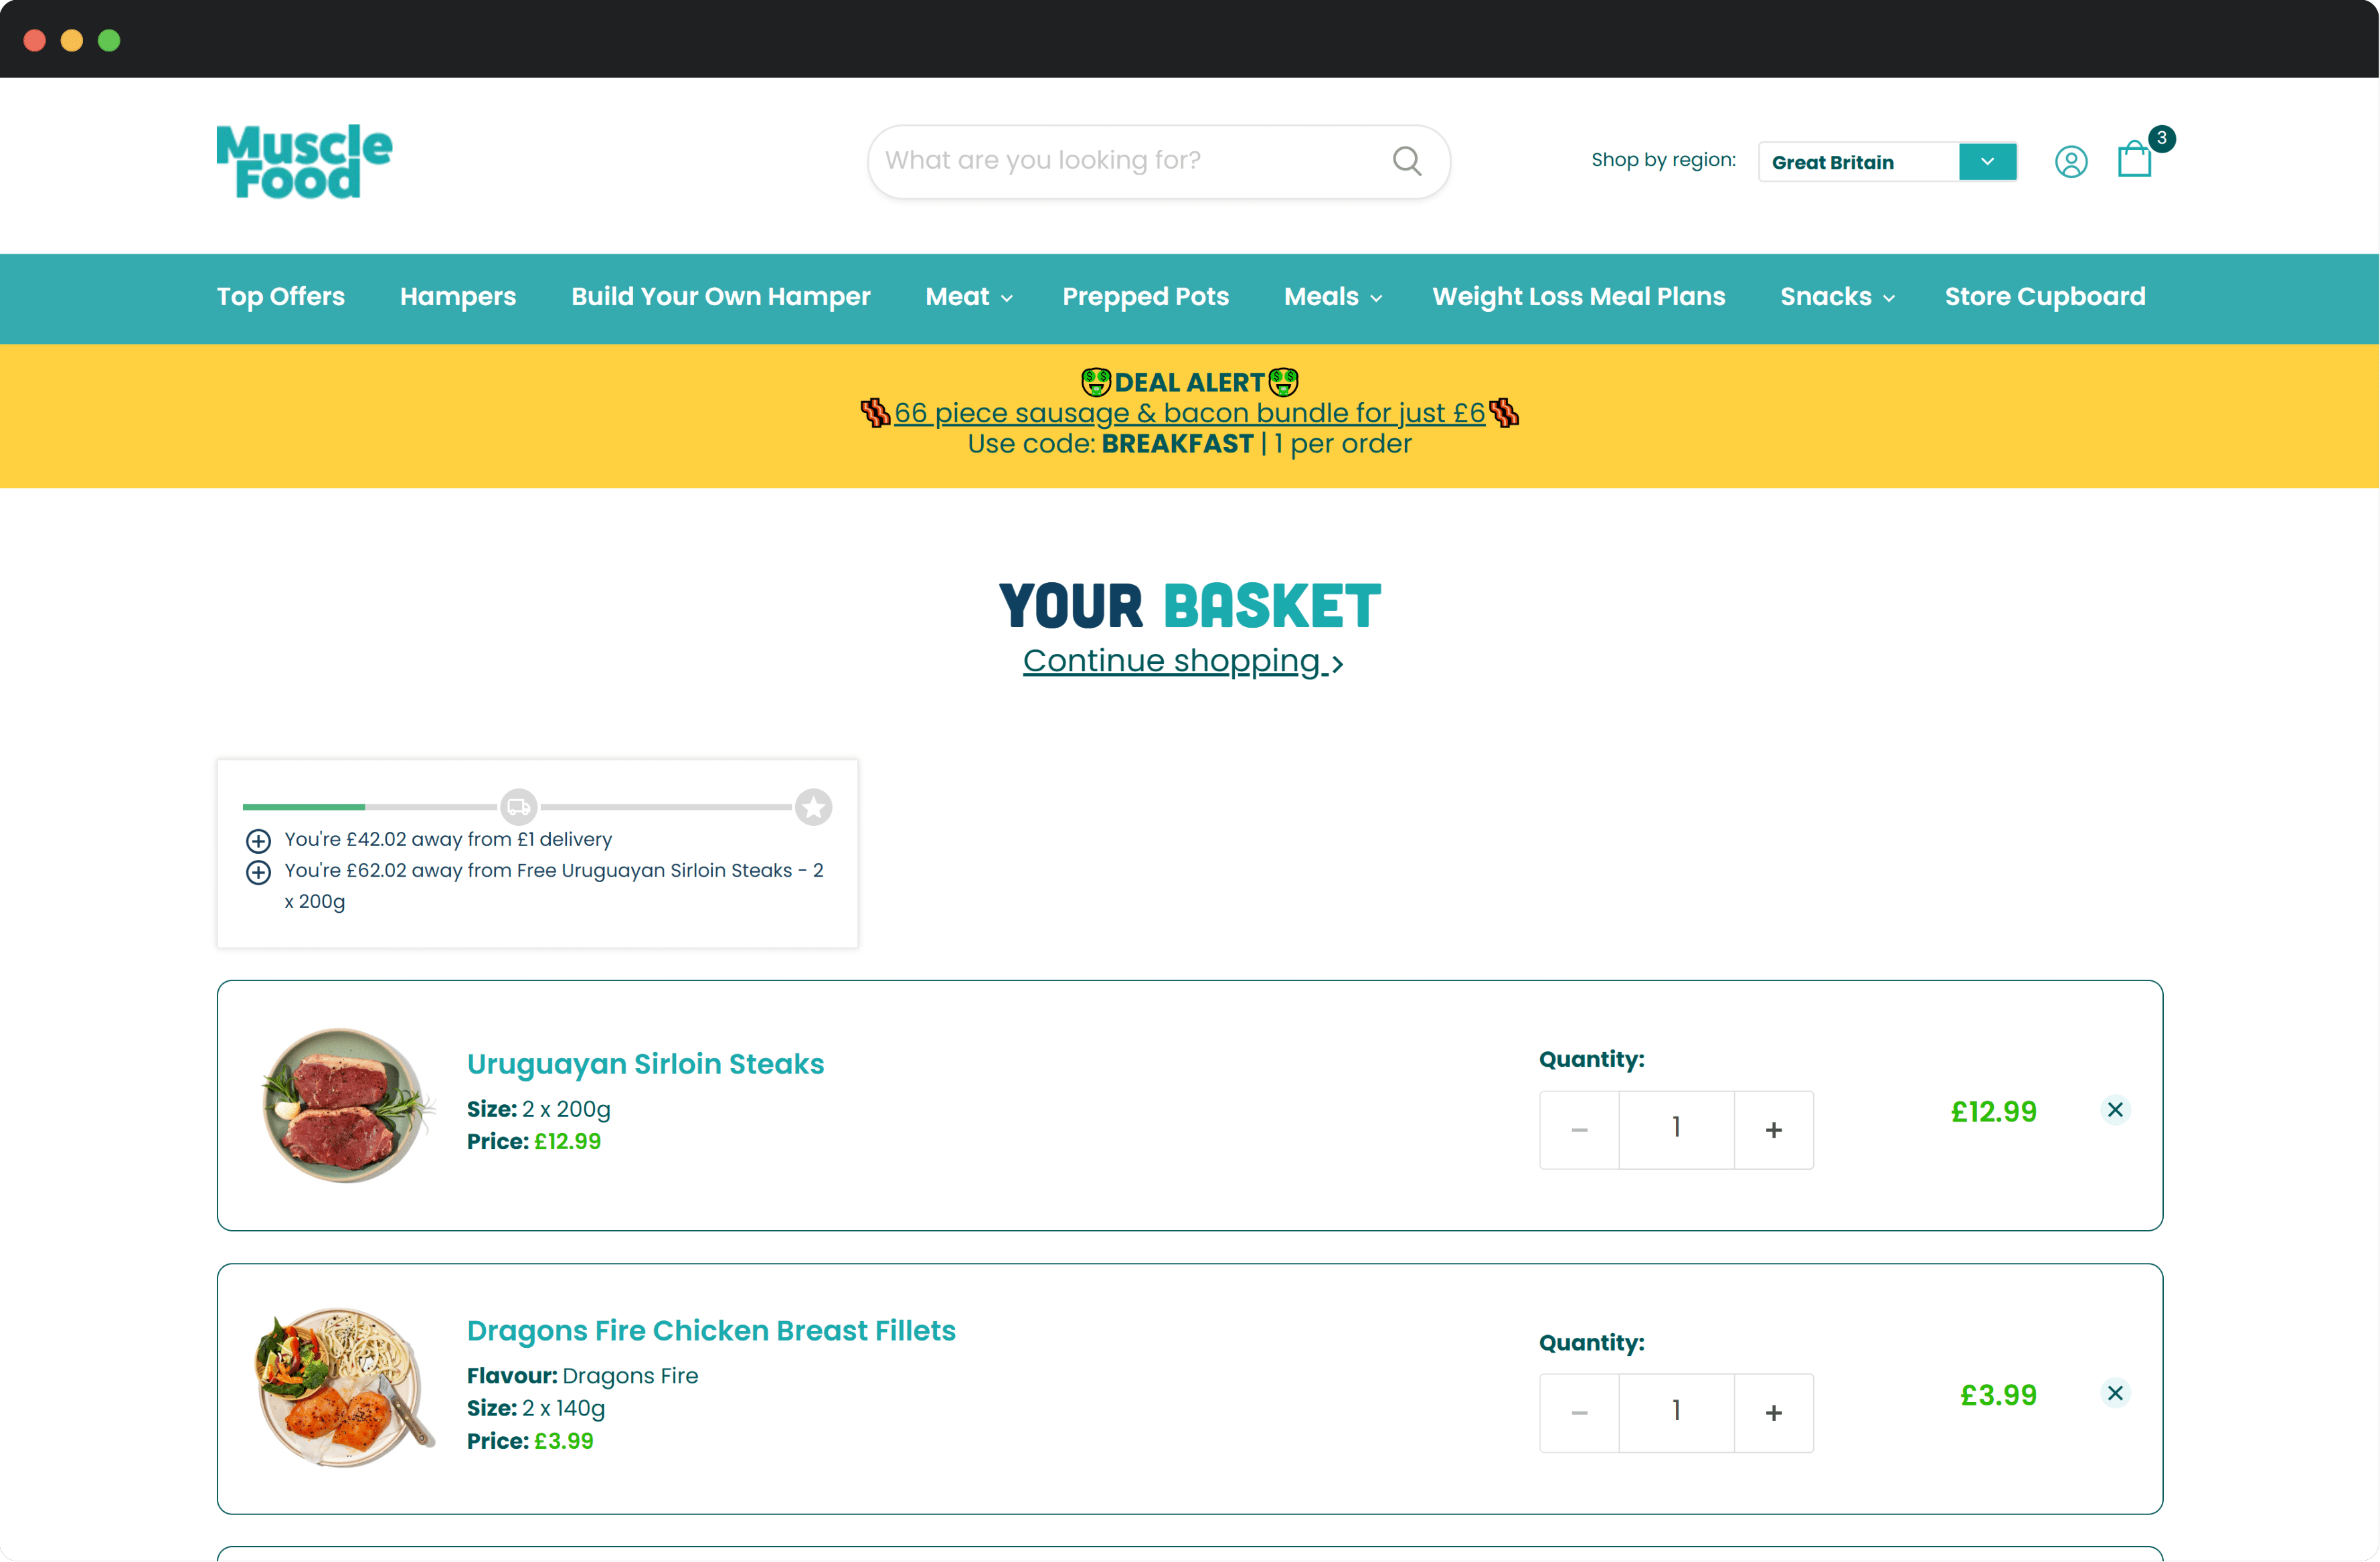
Task: Click 'You're £42.02 away from £1 delivery'
Action: point(448,840)
